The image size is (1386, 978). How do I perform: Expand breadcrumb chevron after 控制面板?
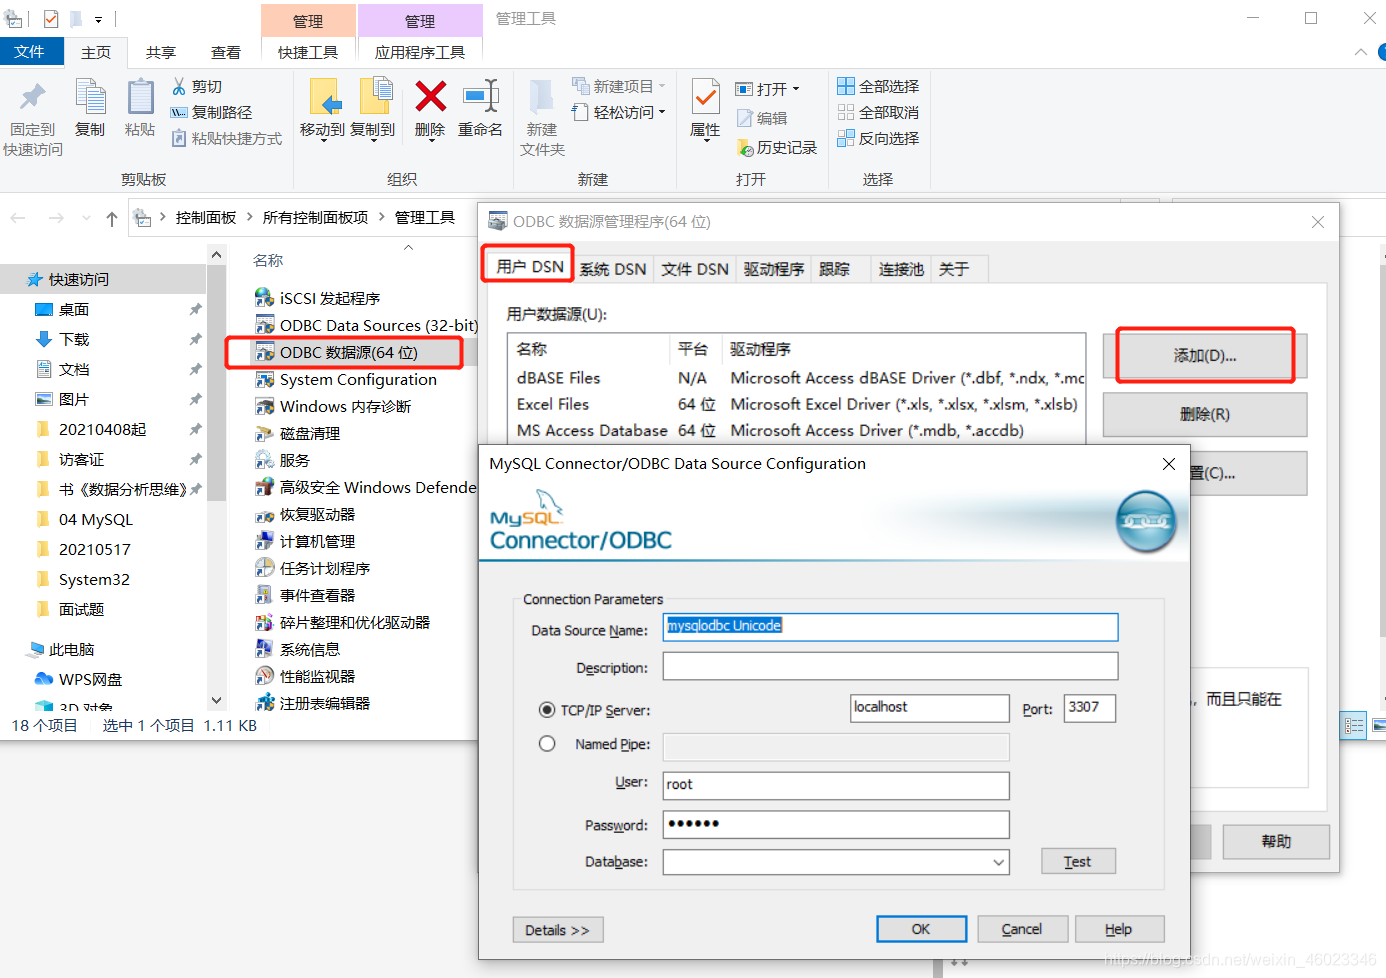coord(250,217)
